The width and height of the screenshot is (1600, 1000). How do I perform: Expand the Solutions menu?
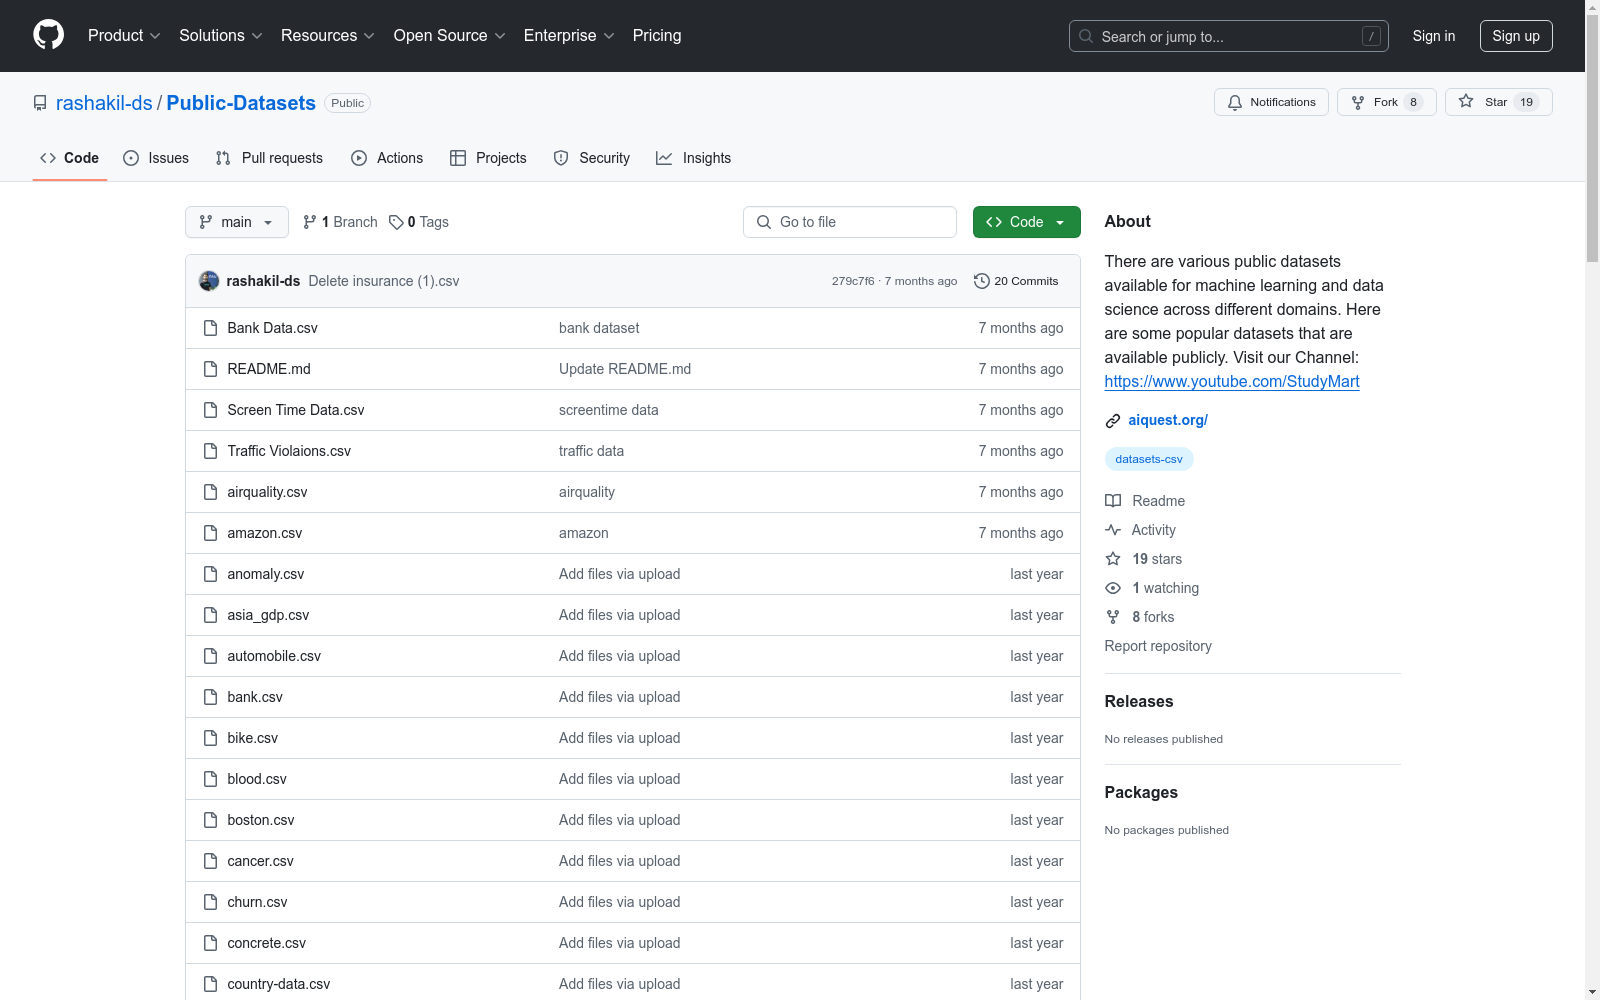(221, 36)
